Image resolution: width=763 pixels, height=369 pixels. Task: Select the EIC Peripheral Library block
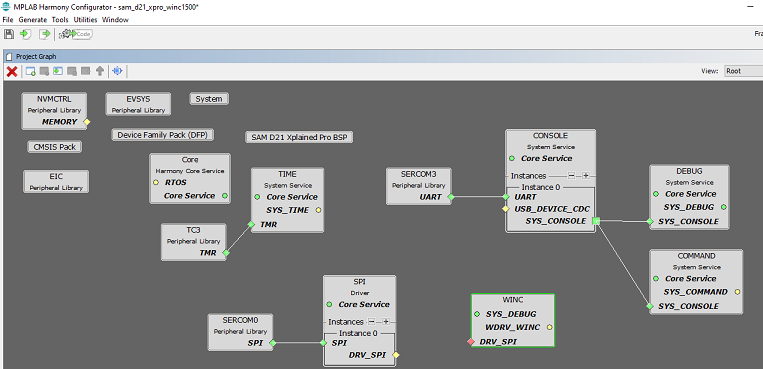tap(56, 181)
